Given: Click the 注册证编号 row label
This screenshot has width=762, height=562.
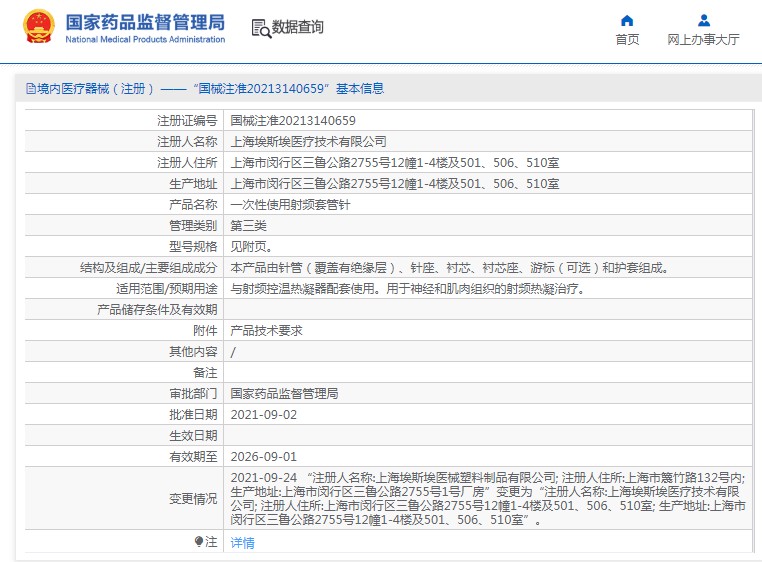Looking at the screenshot, I should pos(187,121).
